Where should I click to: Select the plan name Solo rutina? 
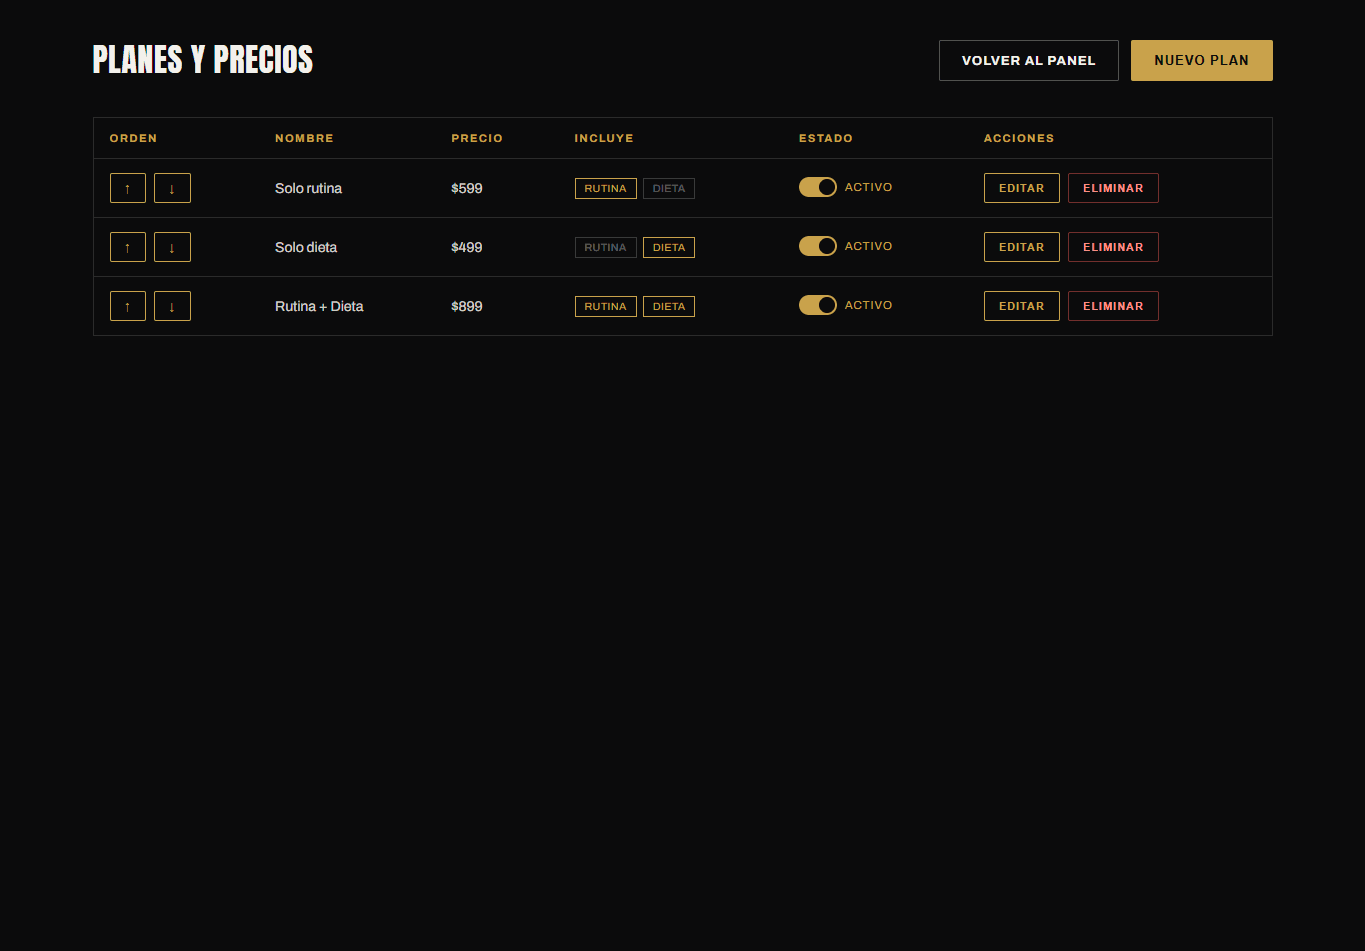tap(308, 188)
